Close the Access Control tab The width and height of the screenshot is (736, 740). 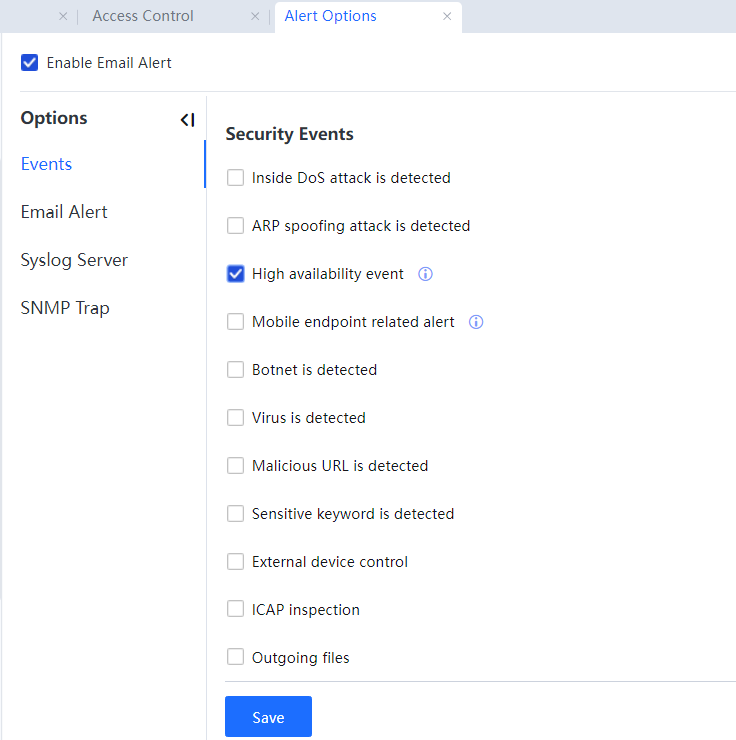click(x=255, y=16)
